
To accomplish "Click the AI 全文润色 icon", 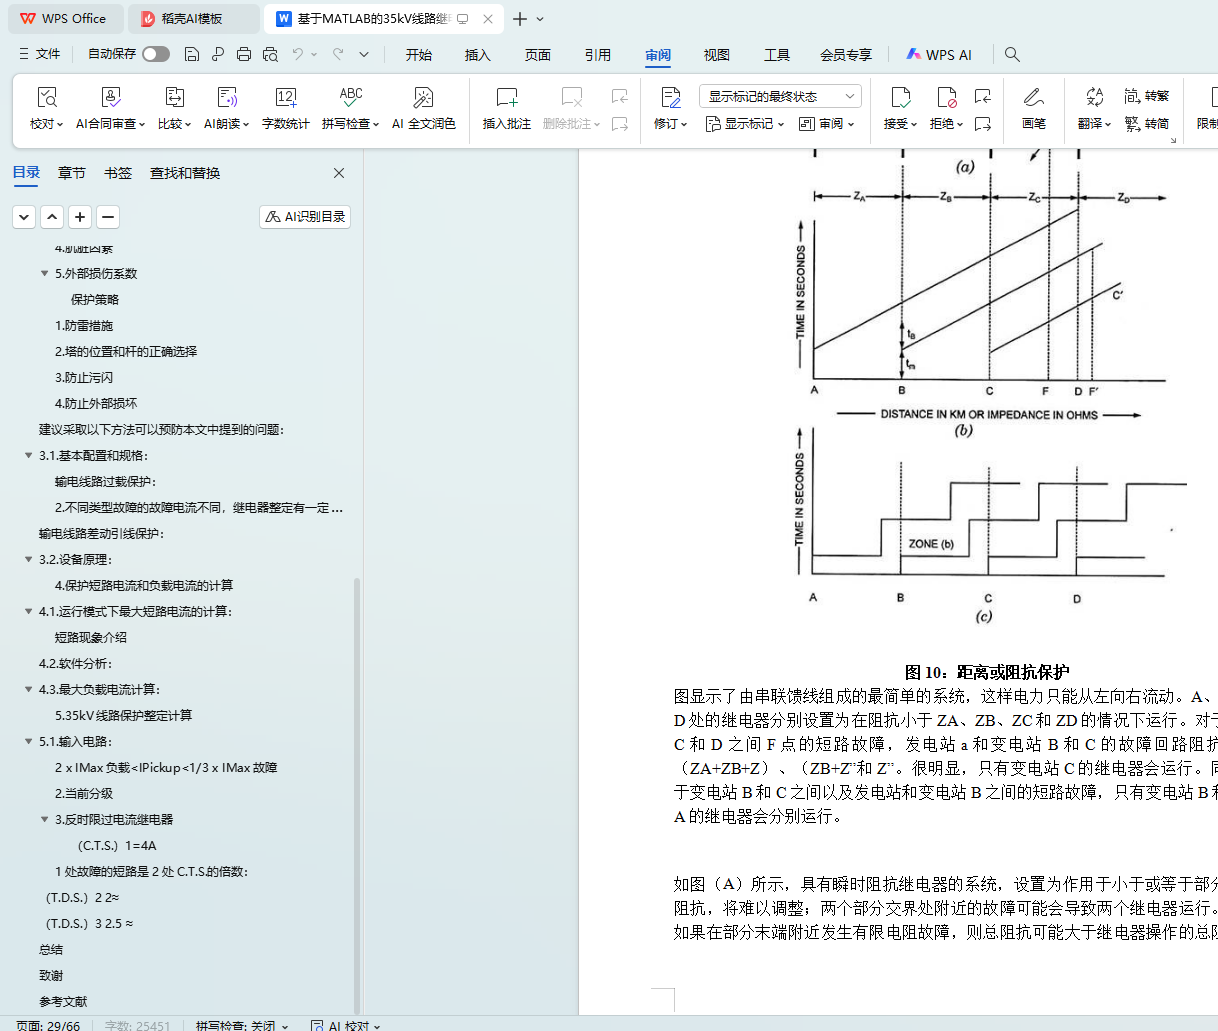I will tap(423, 98).
